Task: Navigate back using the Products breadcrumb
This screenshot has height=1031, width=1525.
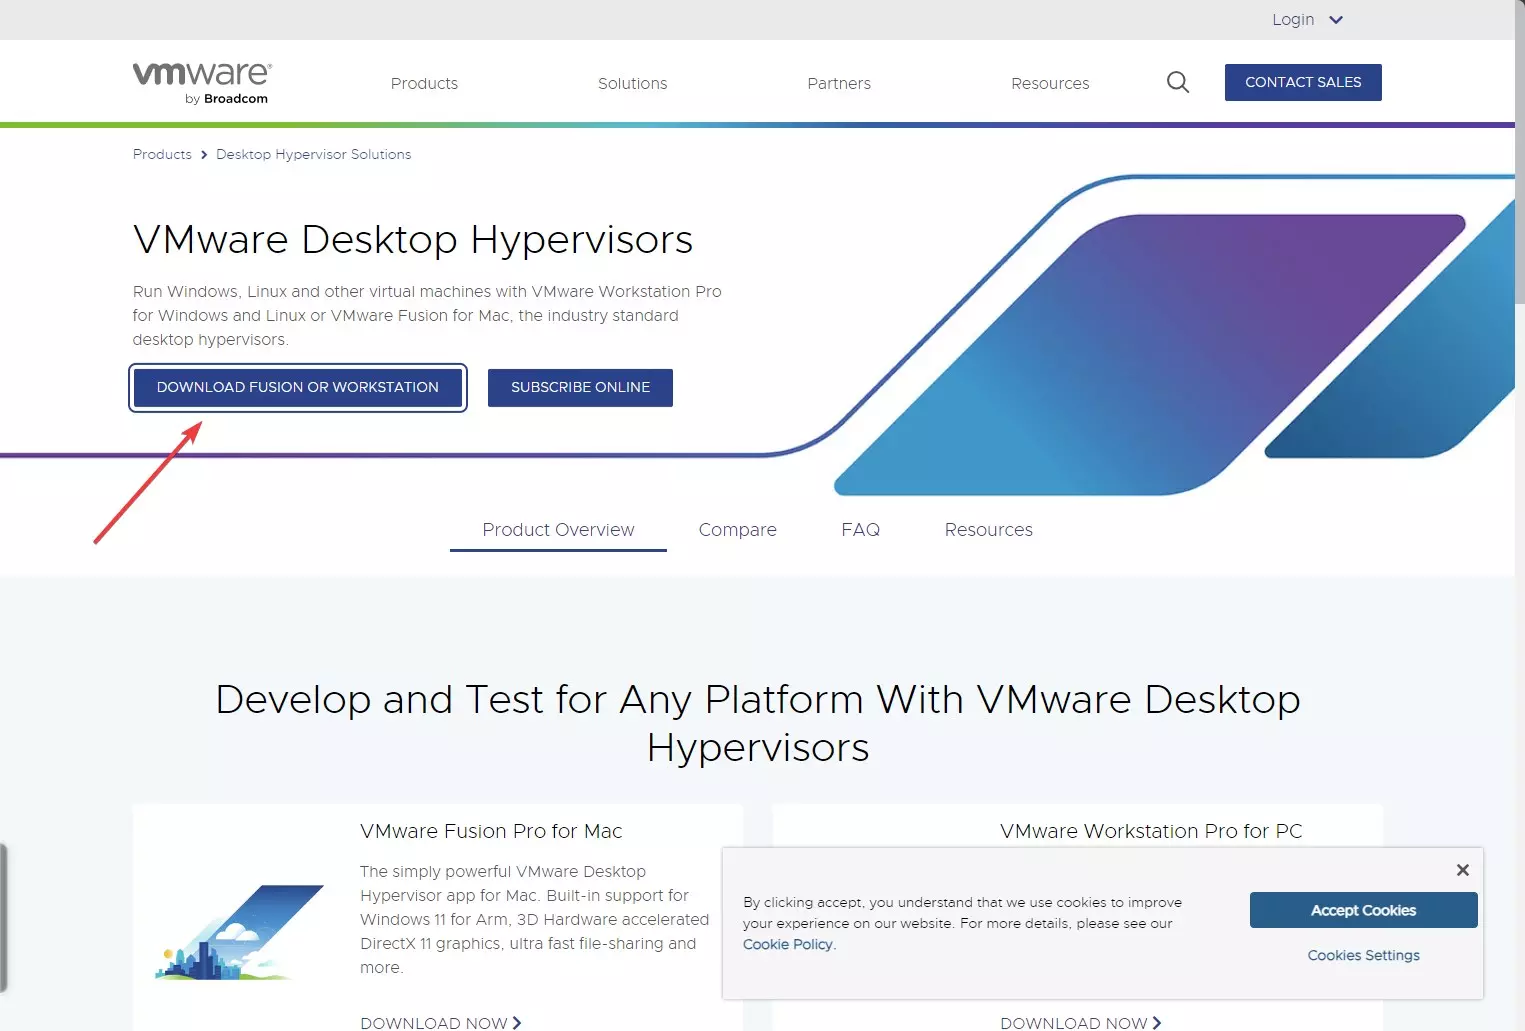Action: pyautogui.click(x=161, y=154)
